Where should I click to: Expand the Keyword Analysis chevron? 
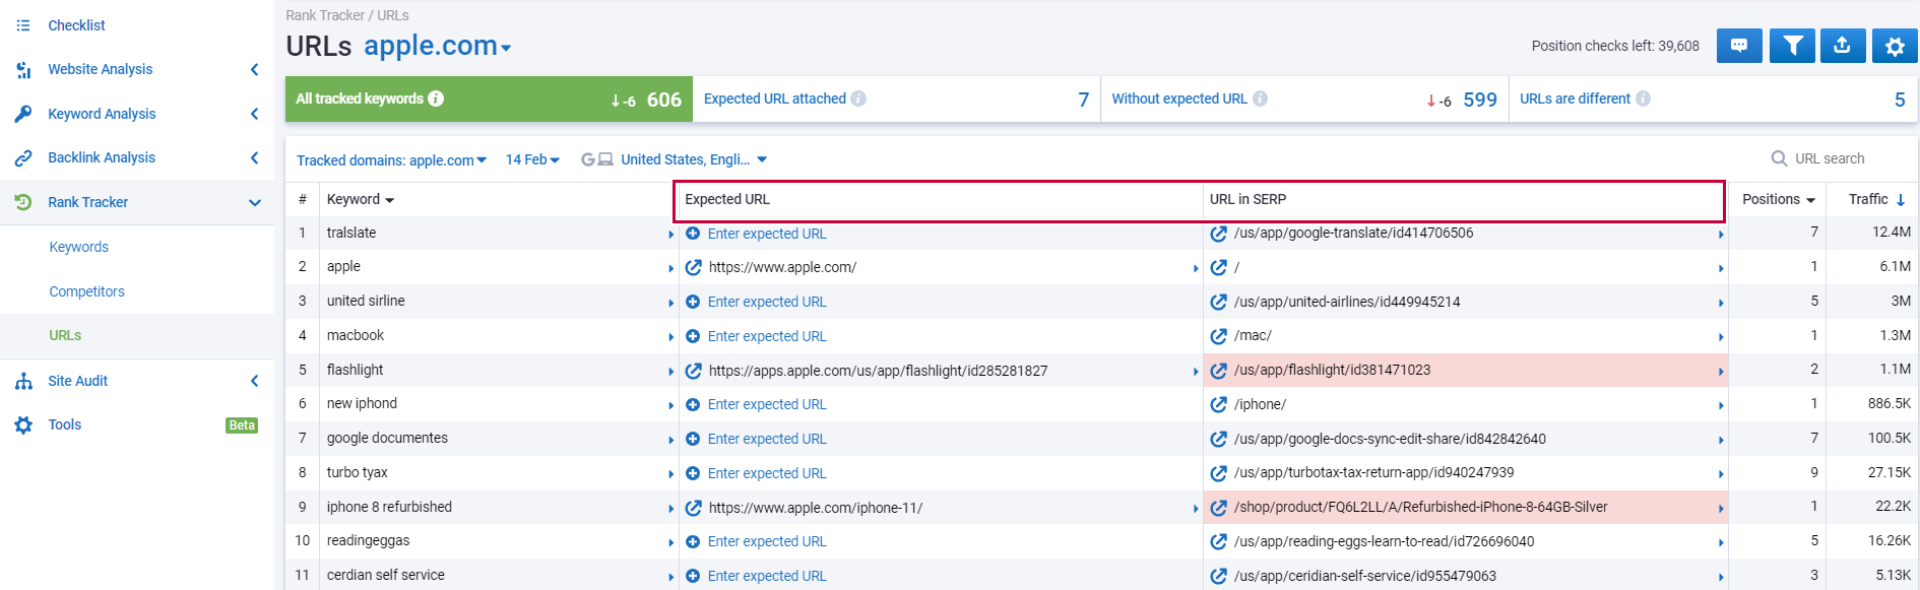(x=255, y=114)
